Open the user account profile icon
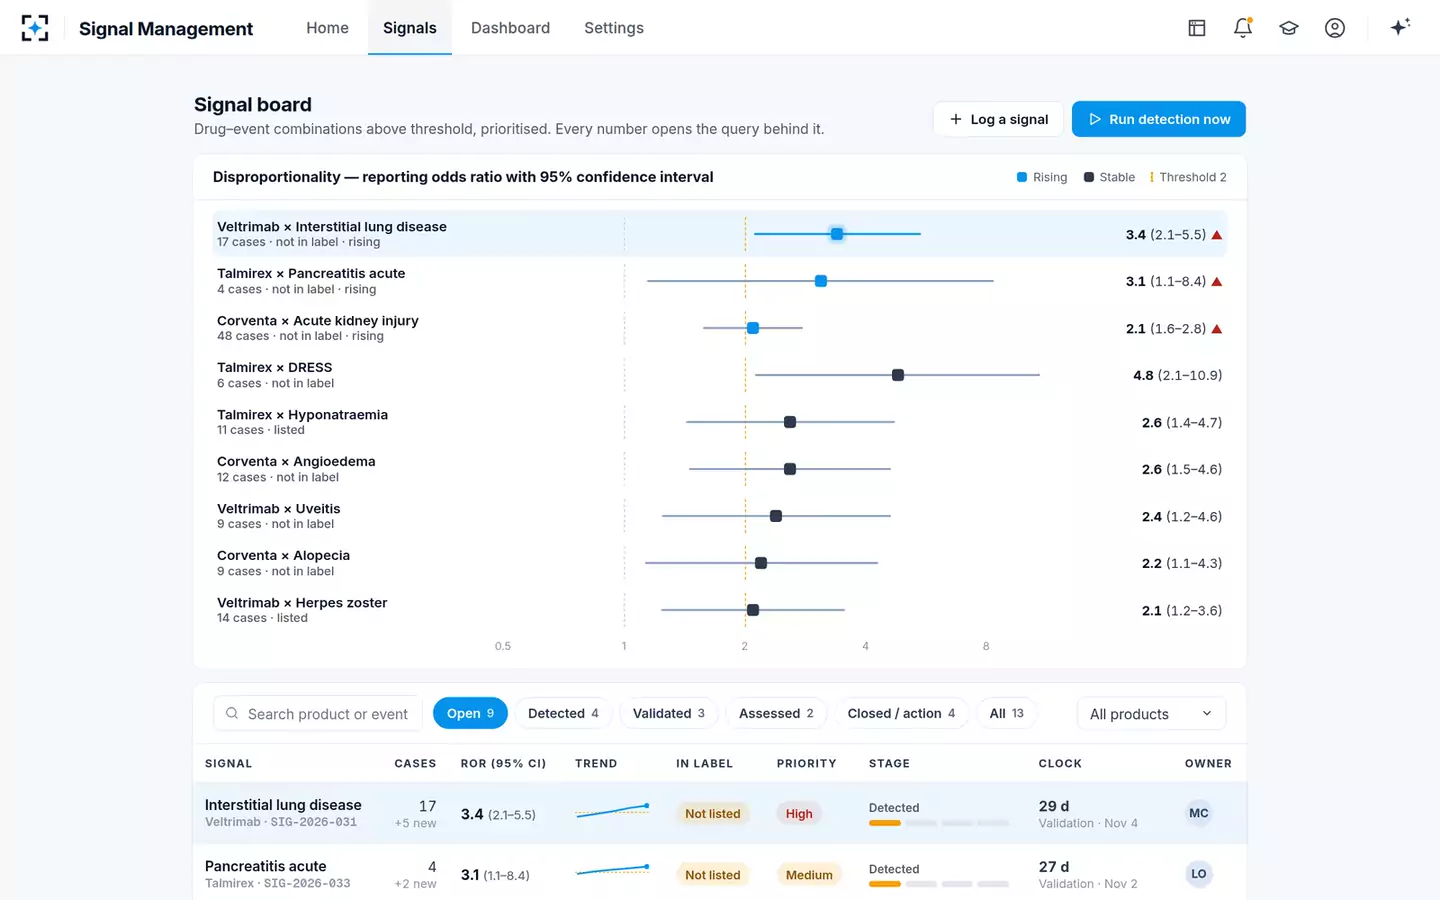 (1335, 28)
